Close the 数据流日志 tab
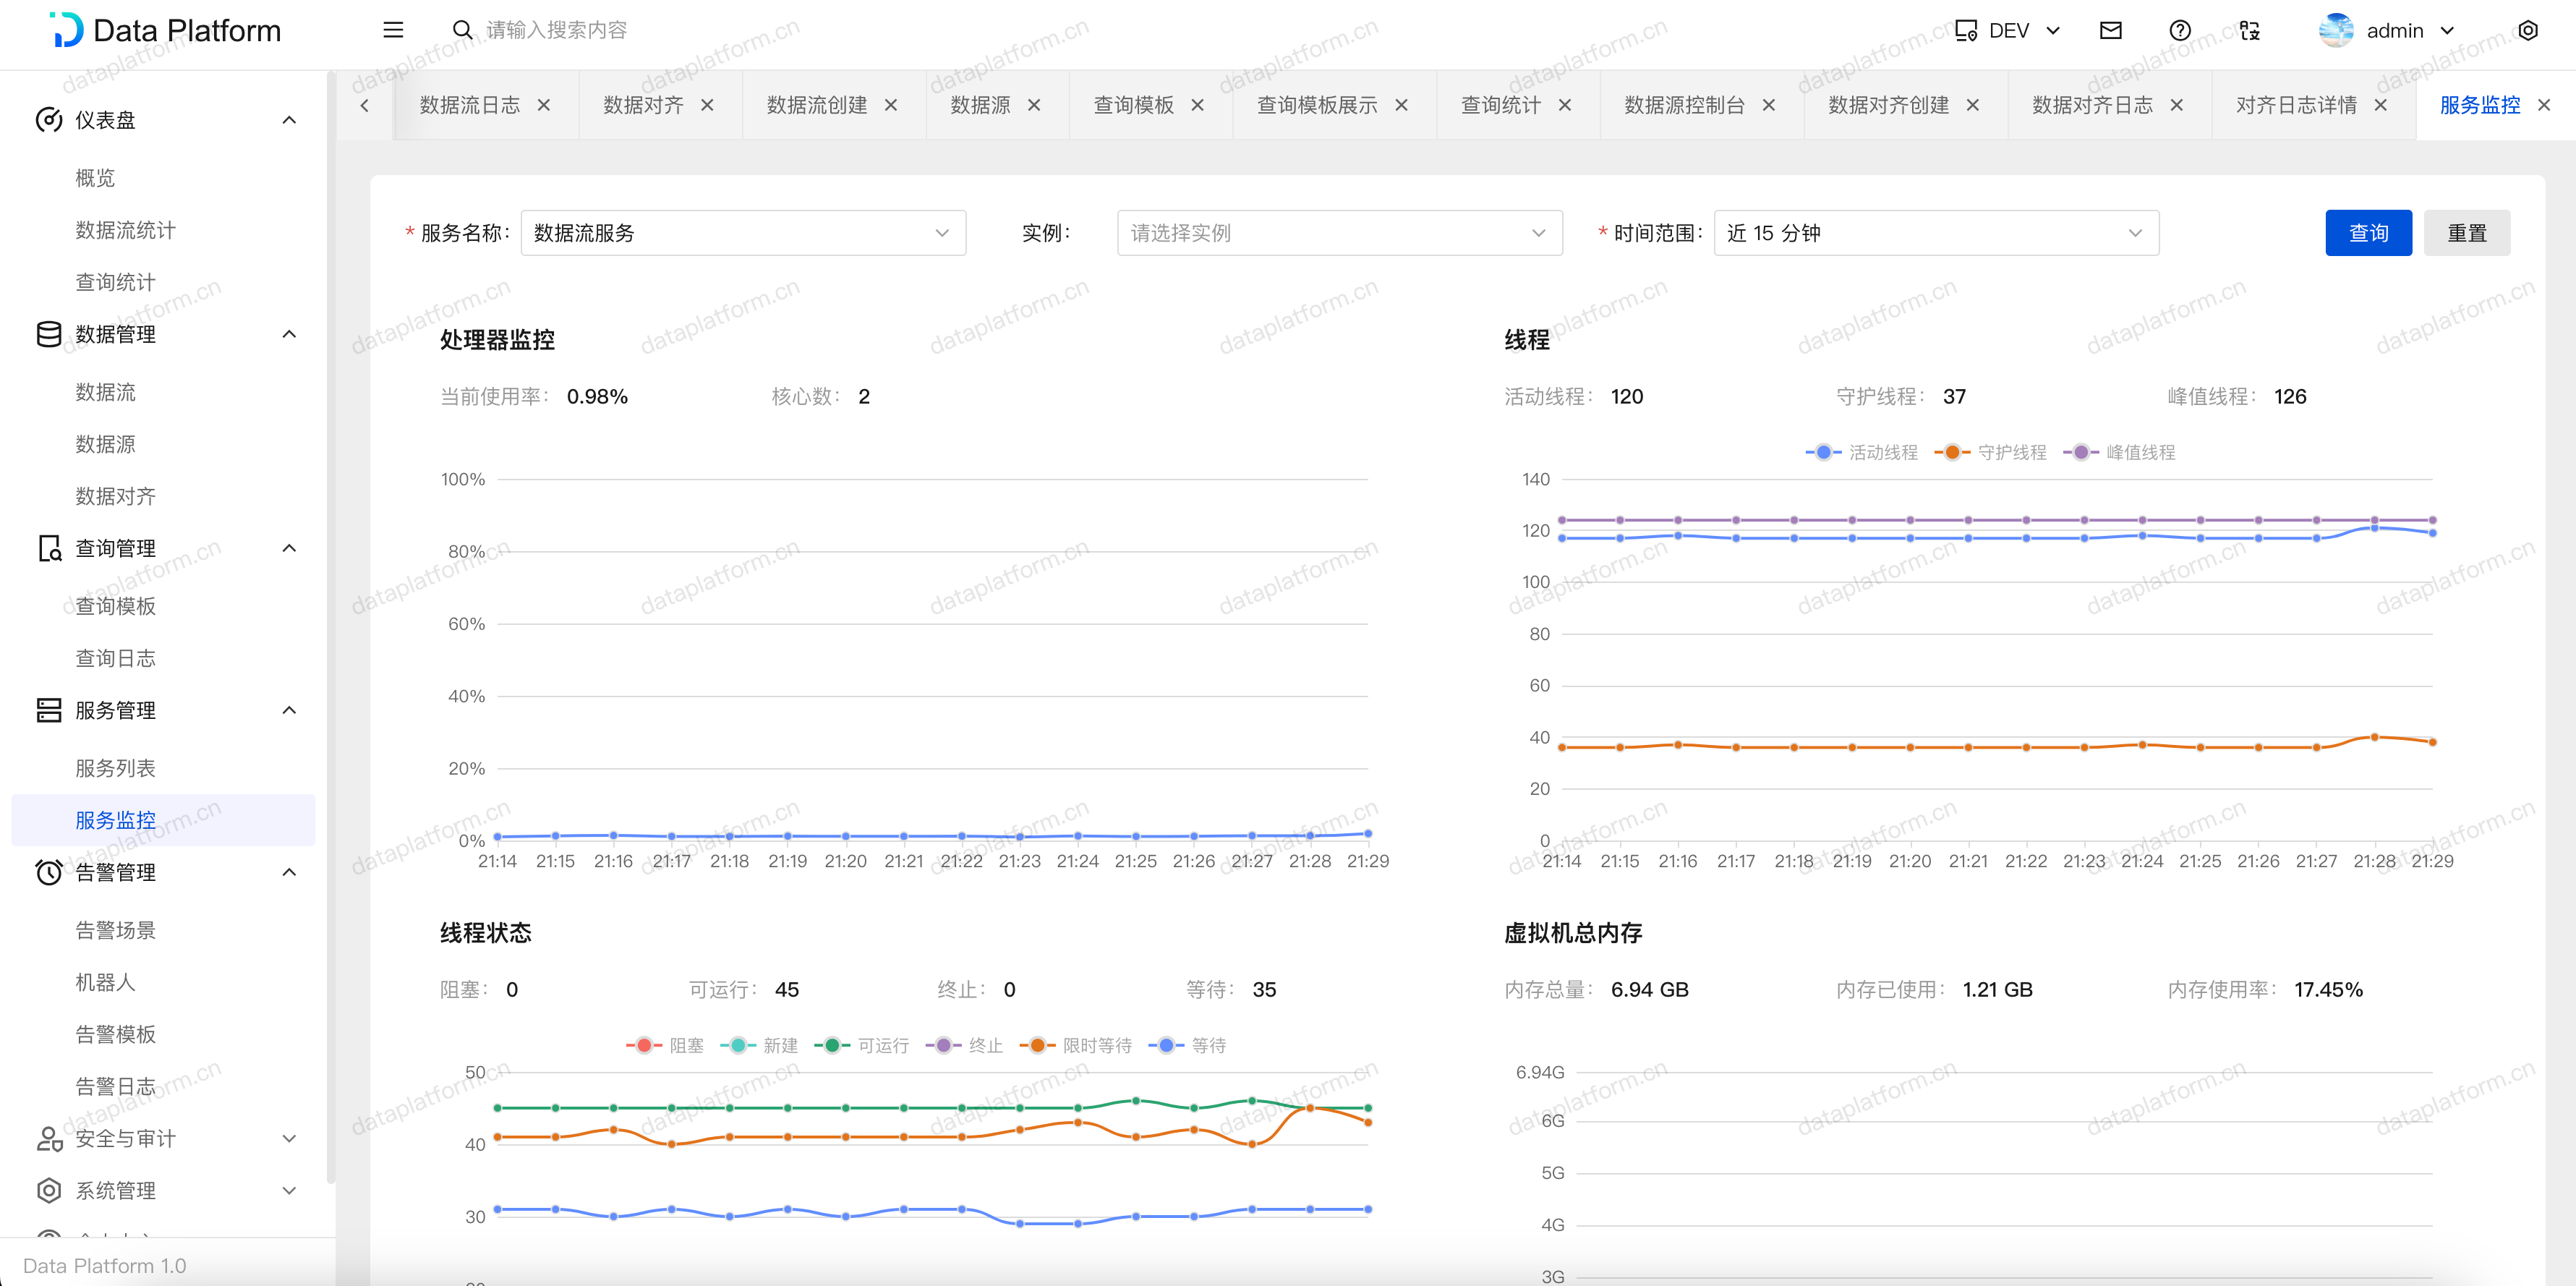This screenshot has width=2576, height=1286. click(544, 105)
